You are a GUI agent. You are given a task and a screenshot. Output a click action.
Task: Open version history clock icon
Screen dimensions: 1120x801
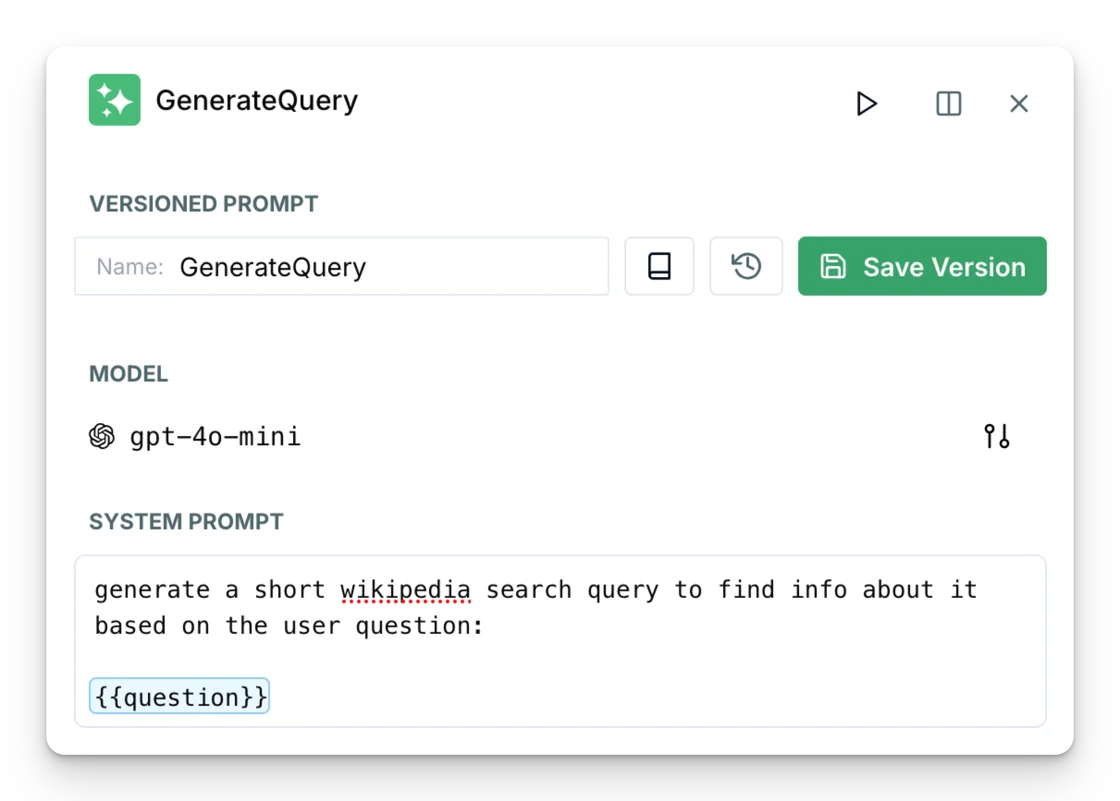pyautogui.click(x=746, y=266)
